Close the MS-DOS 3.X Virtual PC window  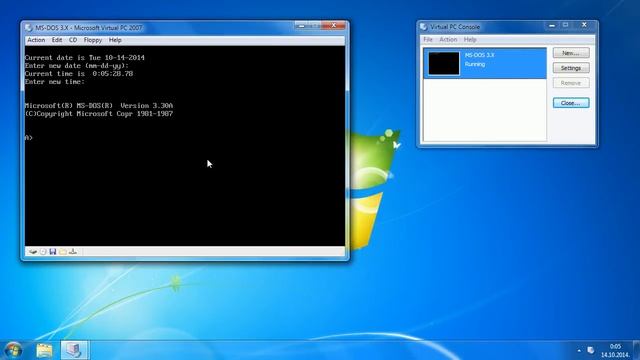click(333, 26)
